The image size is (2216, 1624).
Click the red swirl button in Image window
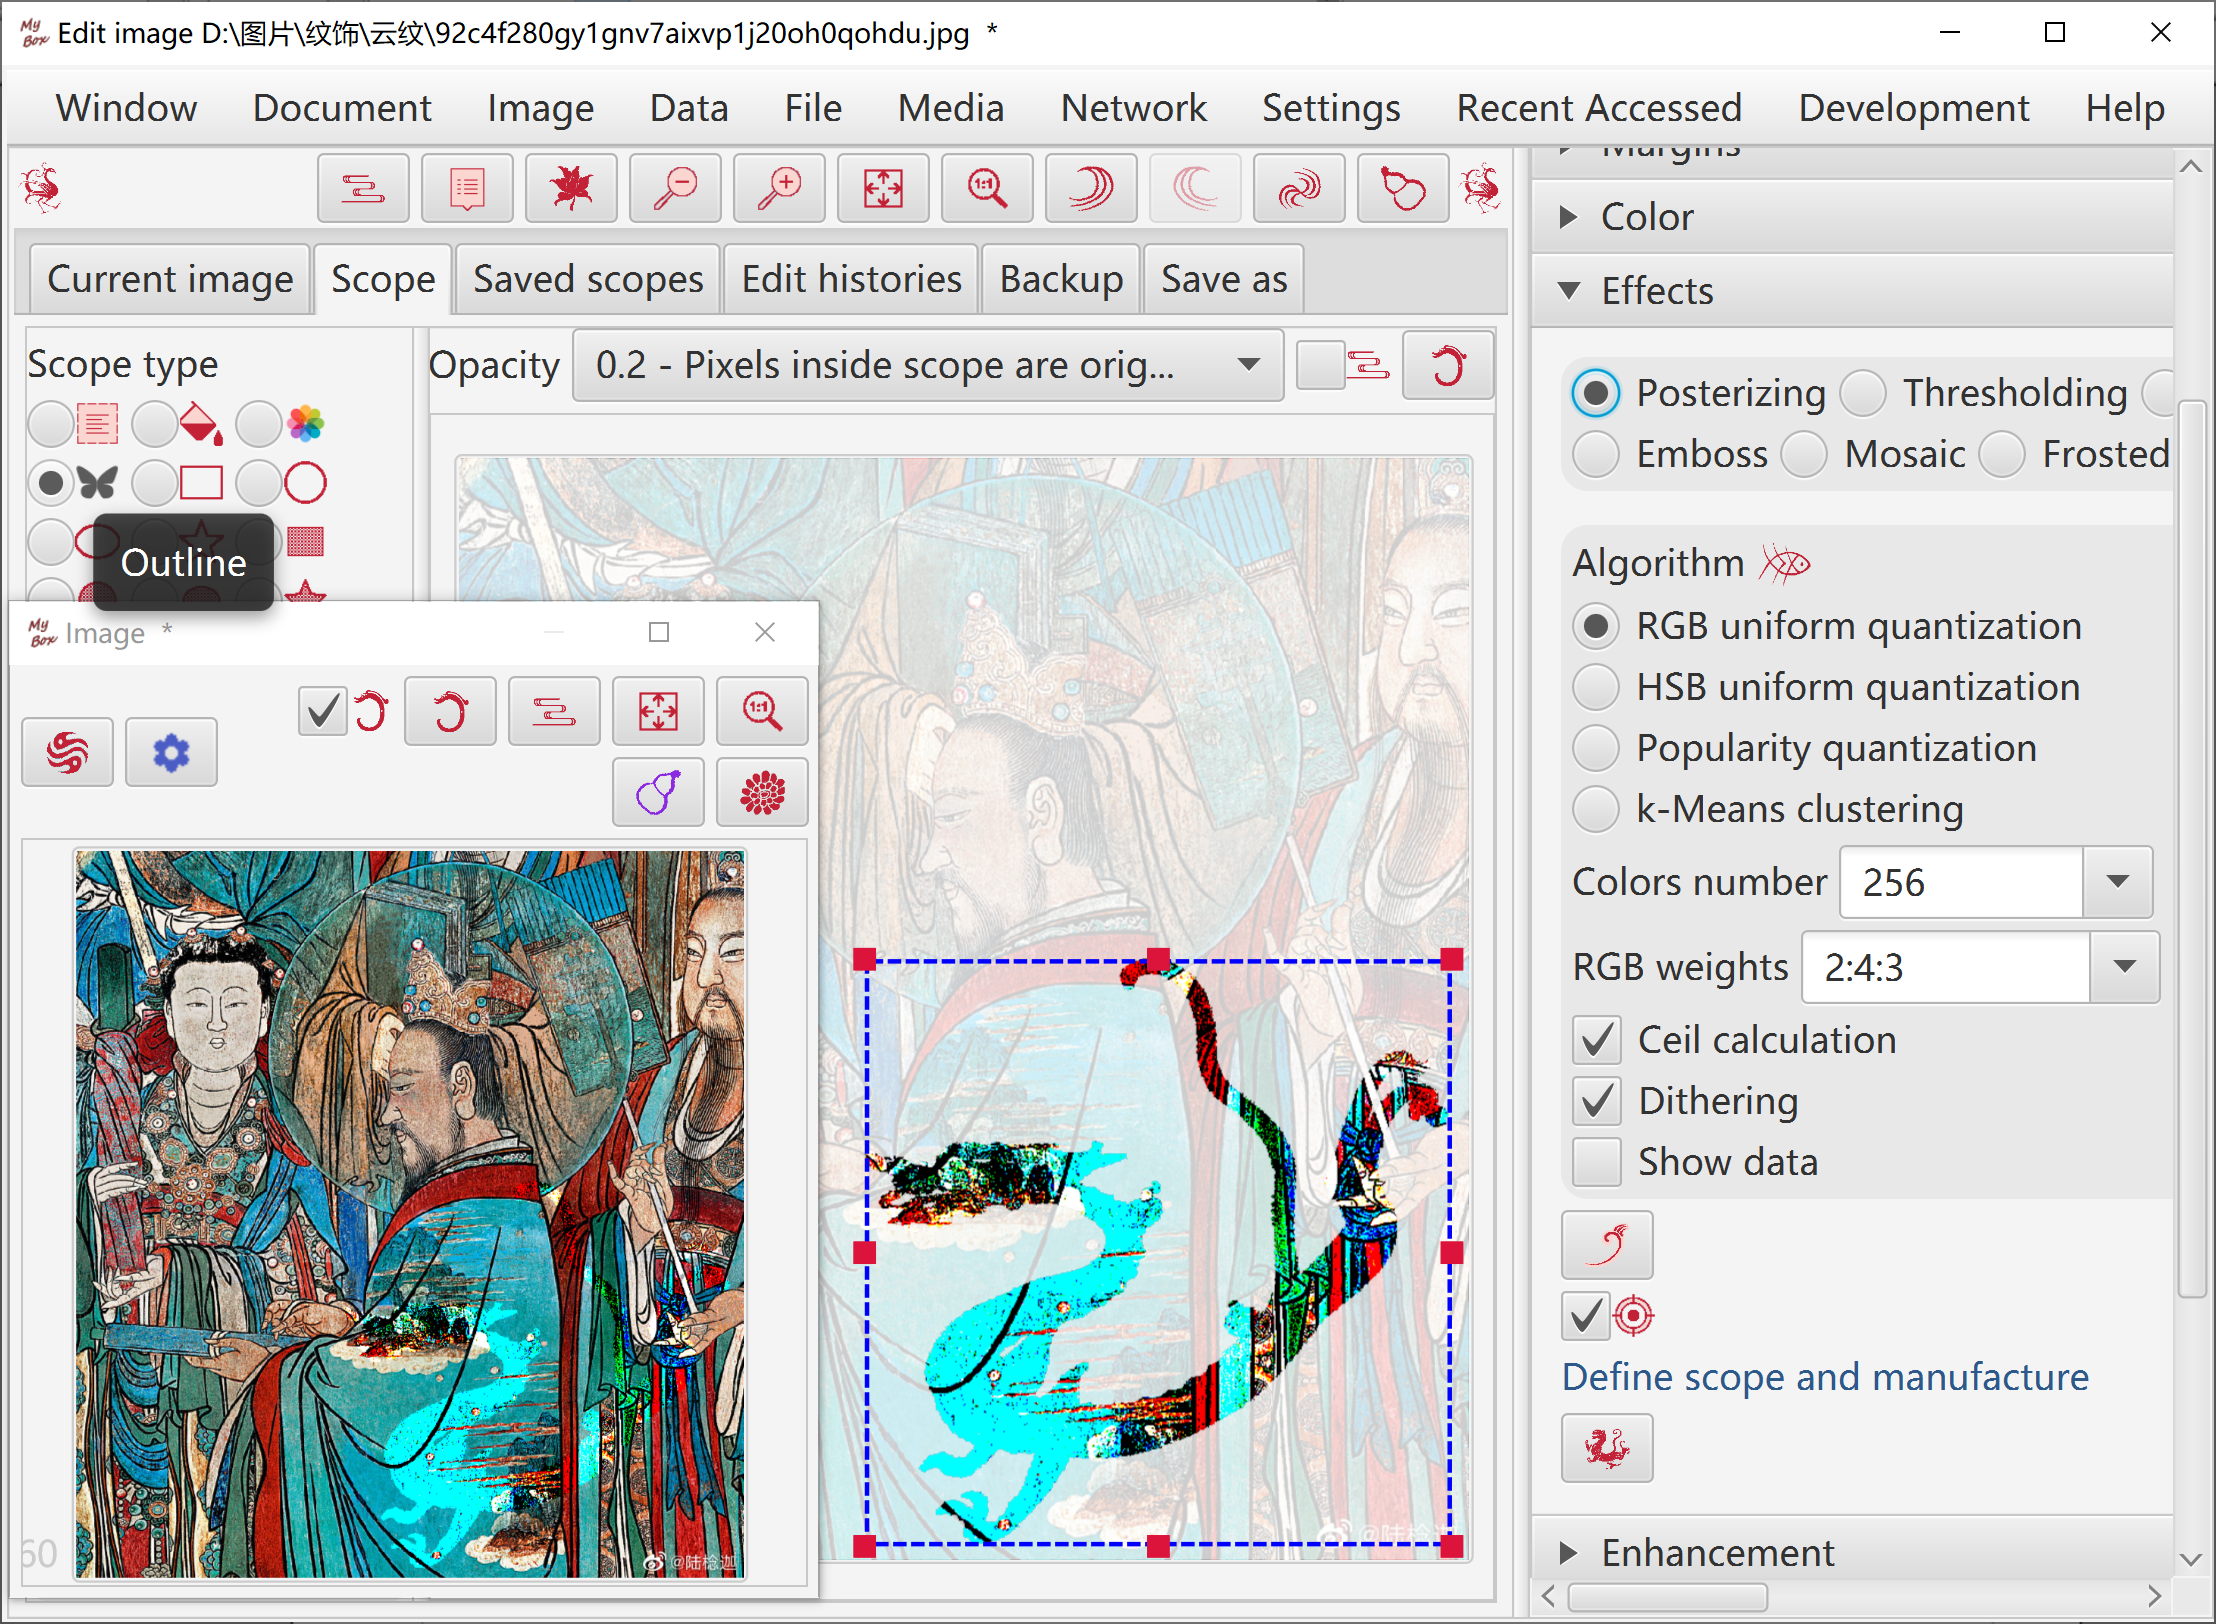pos(67,752)
